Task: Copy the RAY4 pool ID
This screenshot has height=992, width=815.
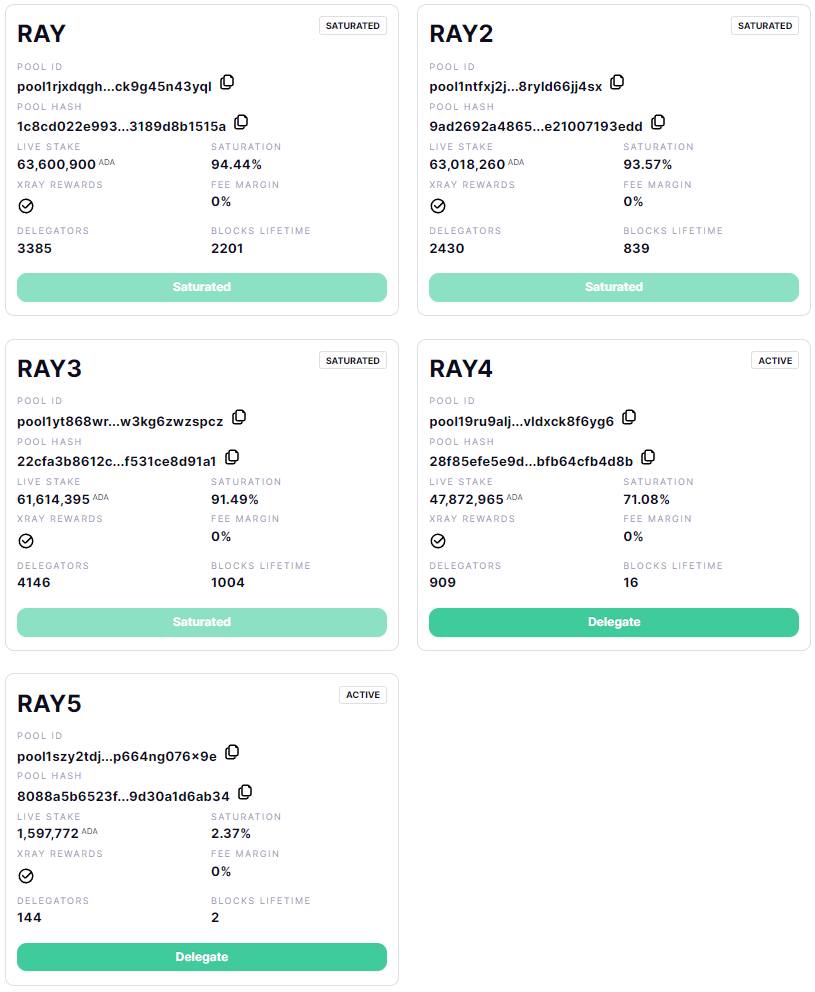Action: tap(629, 418)
